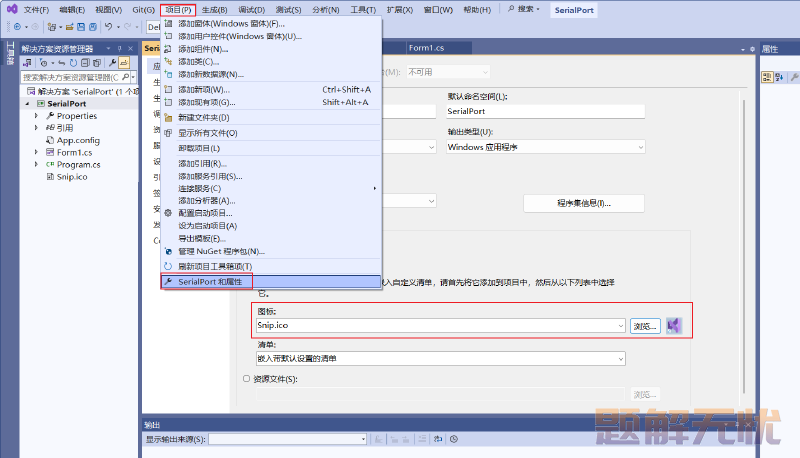Viewport: 800px width, 458px height.
Task: Select Add Windows Form menu item
Action: [271, 23]
